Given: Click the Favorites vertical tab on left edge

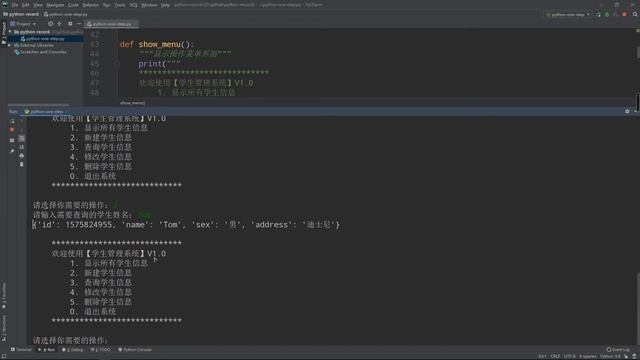Looking at the screenshot, I should [4, 296].
